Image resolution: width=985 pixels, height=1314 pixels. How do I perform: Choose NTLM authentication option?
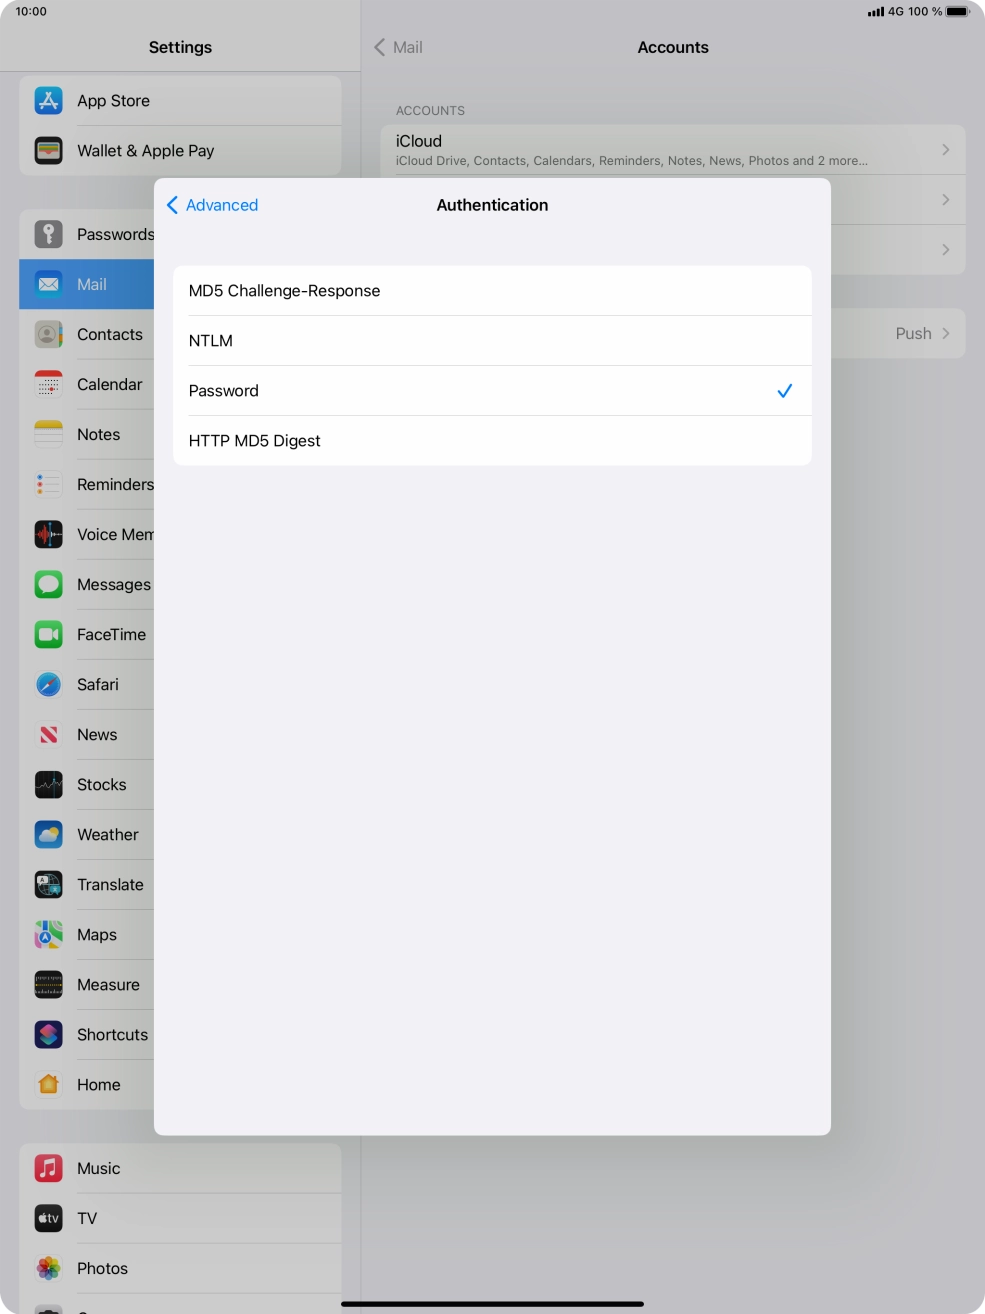click(491, 341)
